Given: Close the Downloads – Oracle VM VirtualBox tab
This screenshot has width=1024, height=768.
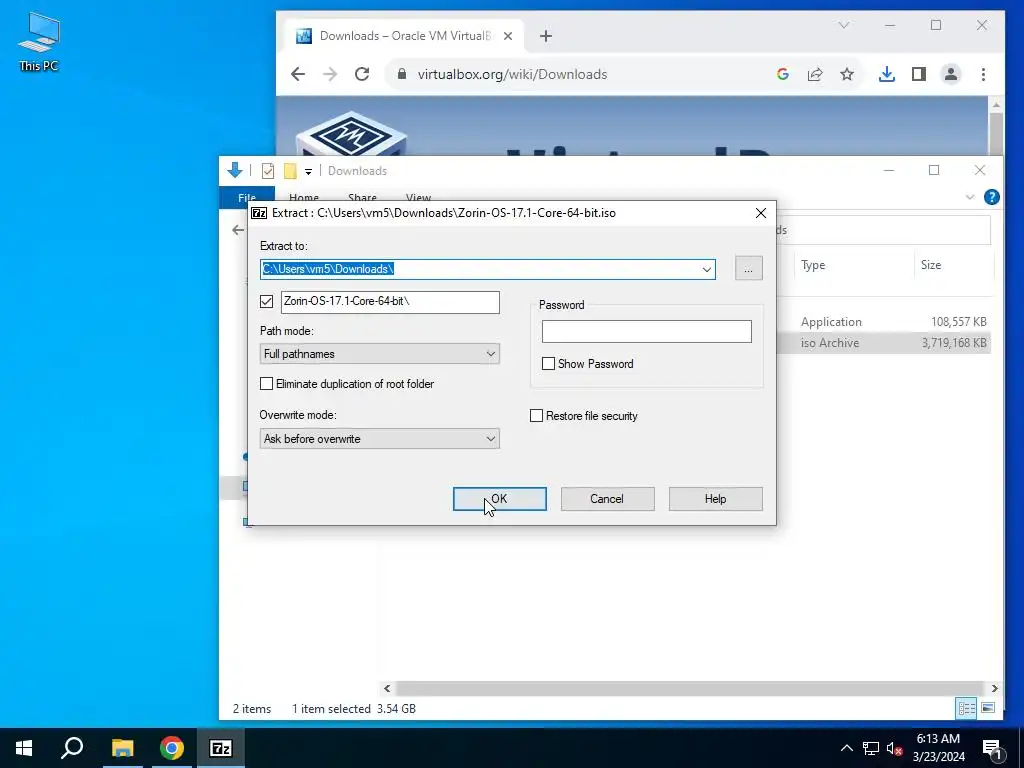Looking at the screenshot, I should click(508, 36).
